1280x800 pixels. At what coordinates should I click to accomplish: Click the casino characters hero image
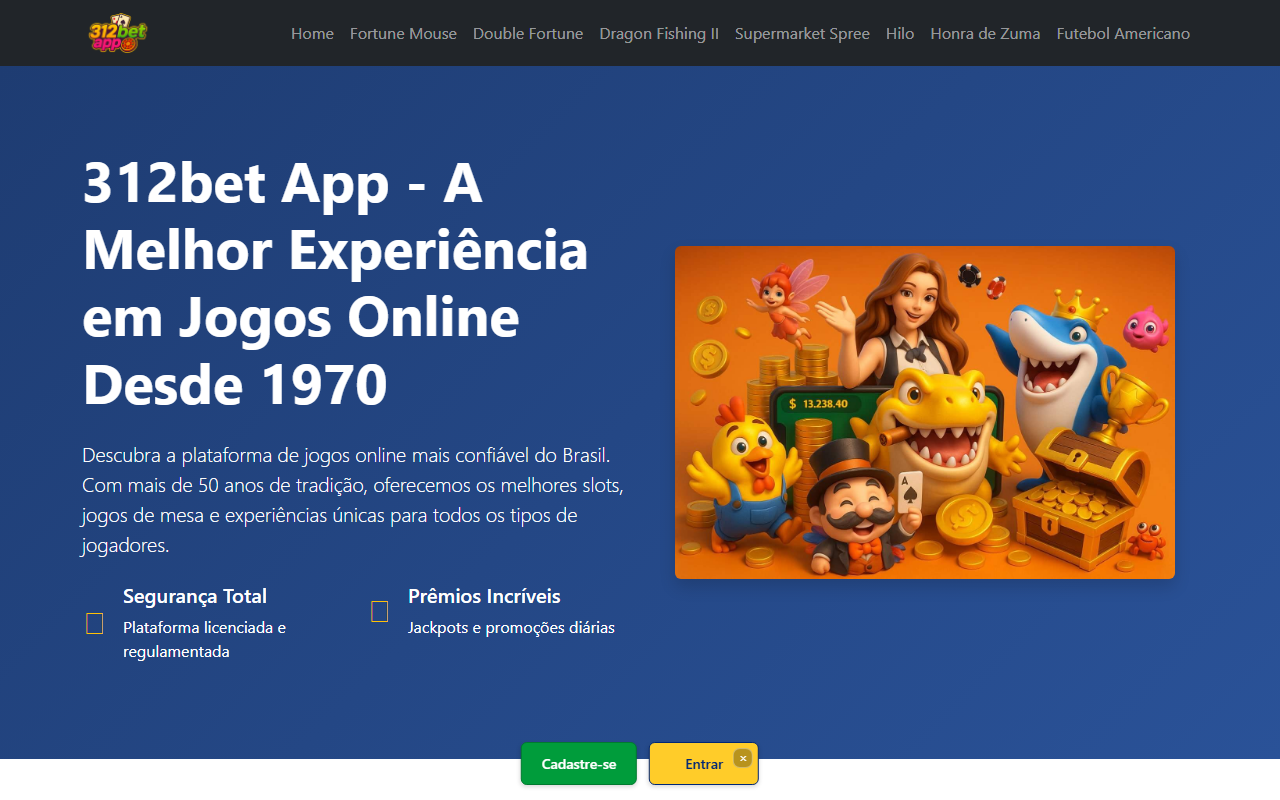pos(925,412)
